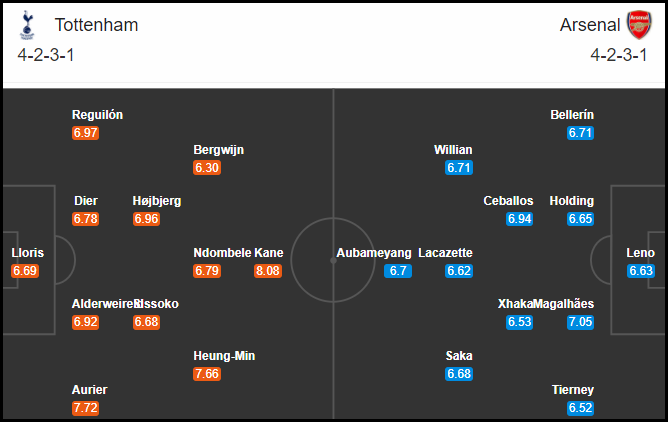
Task: Click Heung-Min's 7.66 rating badge
Action: pyautogui.click(x=207, y=374)
